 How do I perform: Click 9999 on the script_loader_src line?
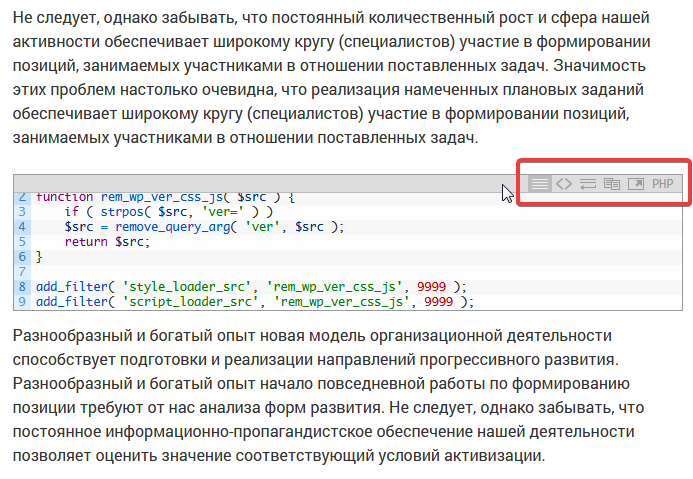pos(438,302)
